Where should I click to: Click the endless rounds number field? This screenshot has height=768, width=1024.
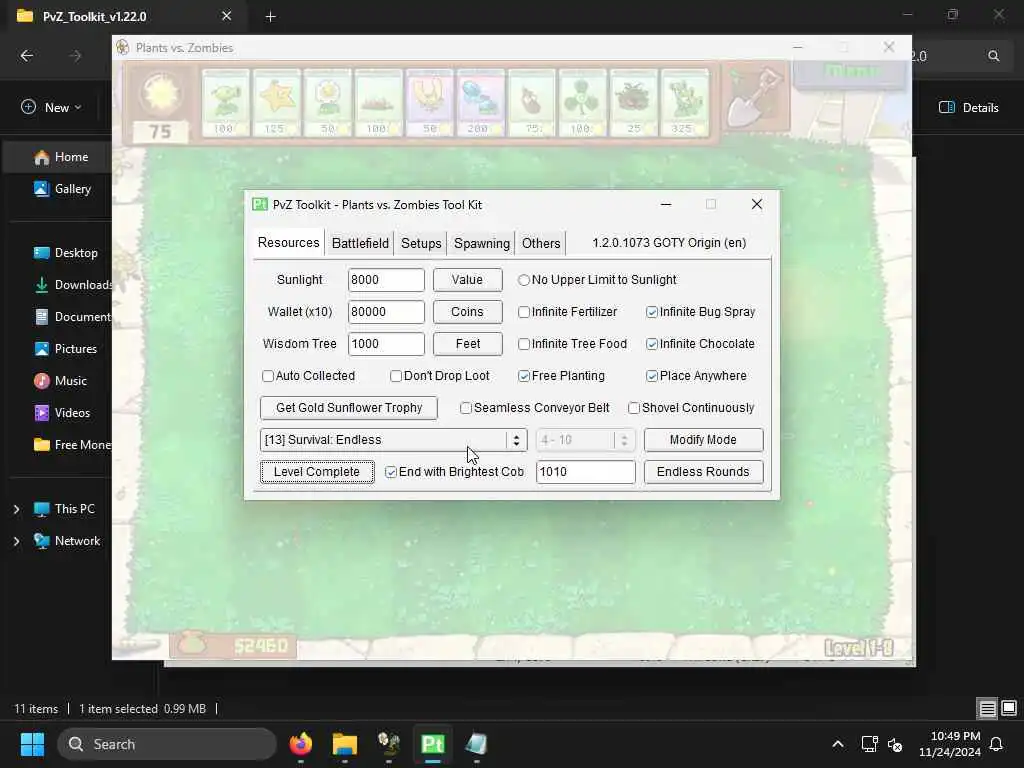pyautogui.click(x=585, y=472)
